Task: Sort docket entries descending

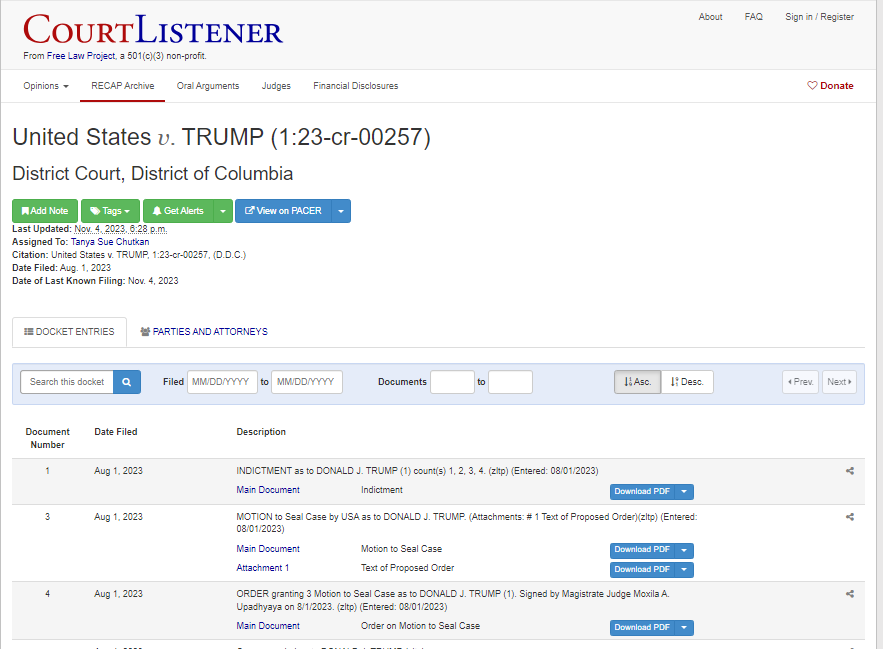Action: (x=687, y=382)
